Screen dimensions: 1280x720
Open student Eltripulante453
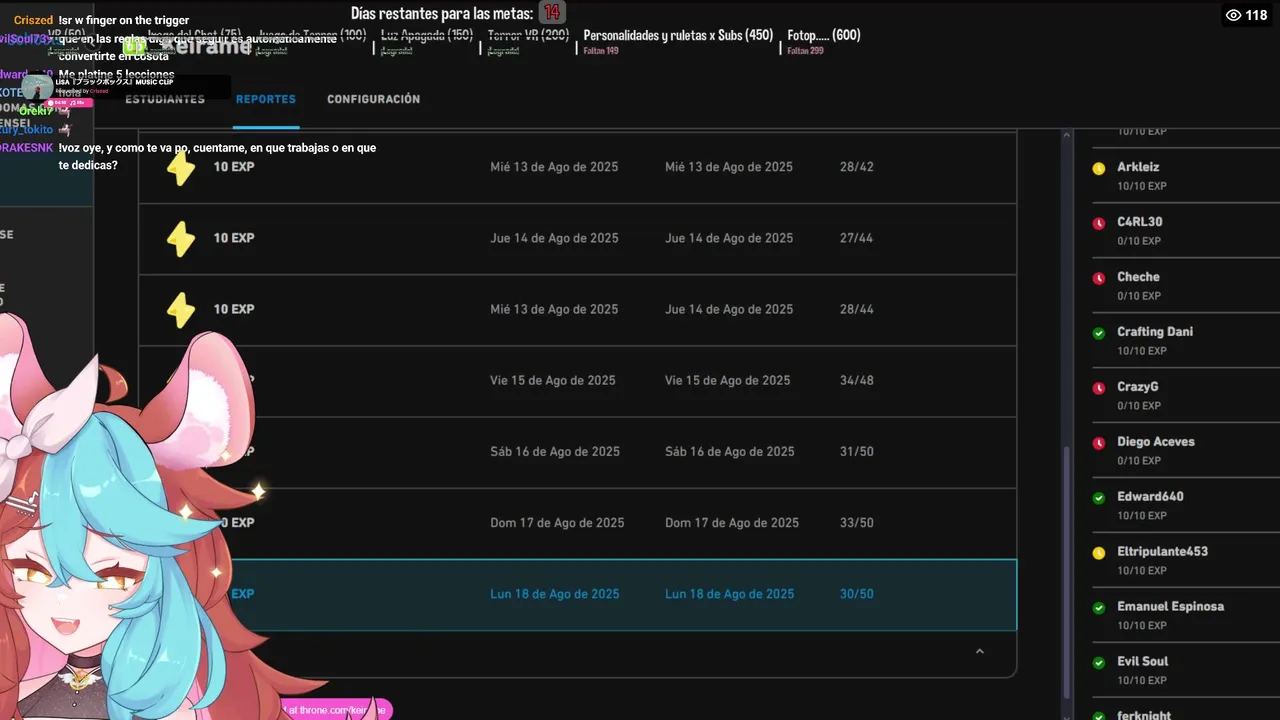click(x=1163, y=552)
